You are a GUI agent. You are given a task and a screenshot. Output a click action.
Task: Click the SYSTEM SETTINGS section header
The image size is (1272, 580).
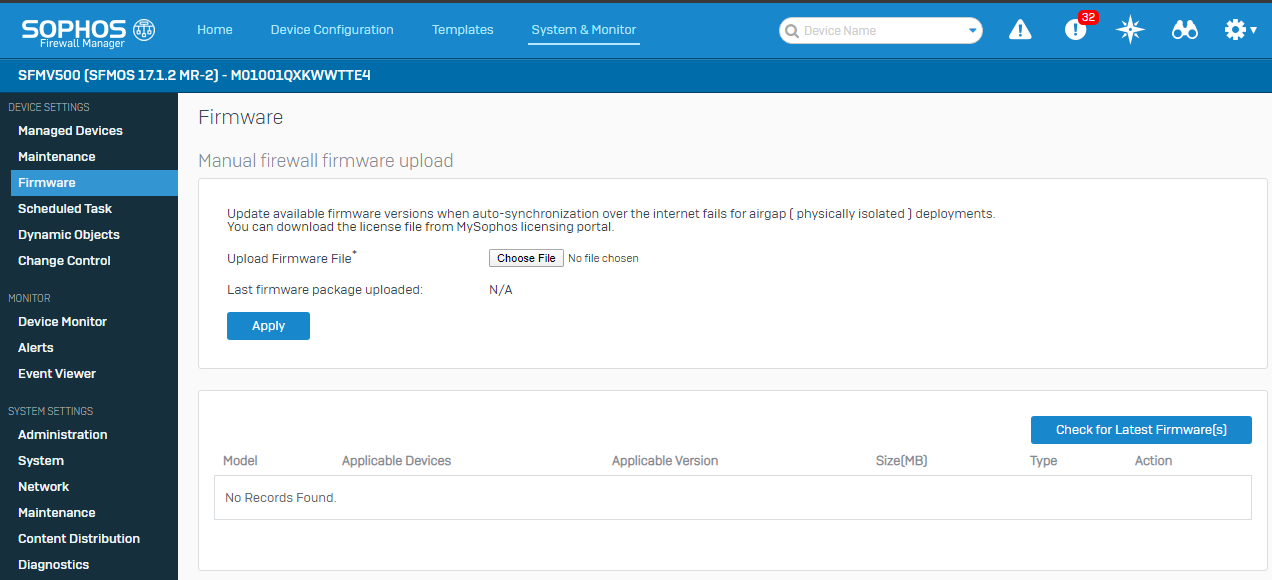pyautogui.click(x=51, y=411)
